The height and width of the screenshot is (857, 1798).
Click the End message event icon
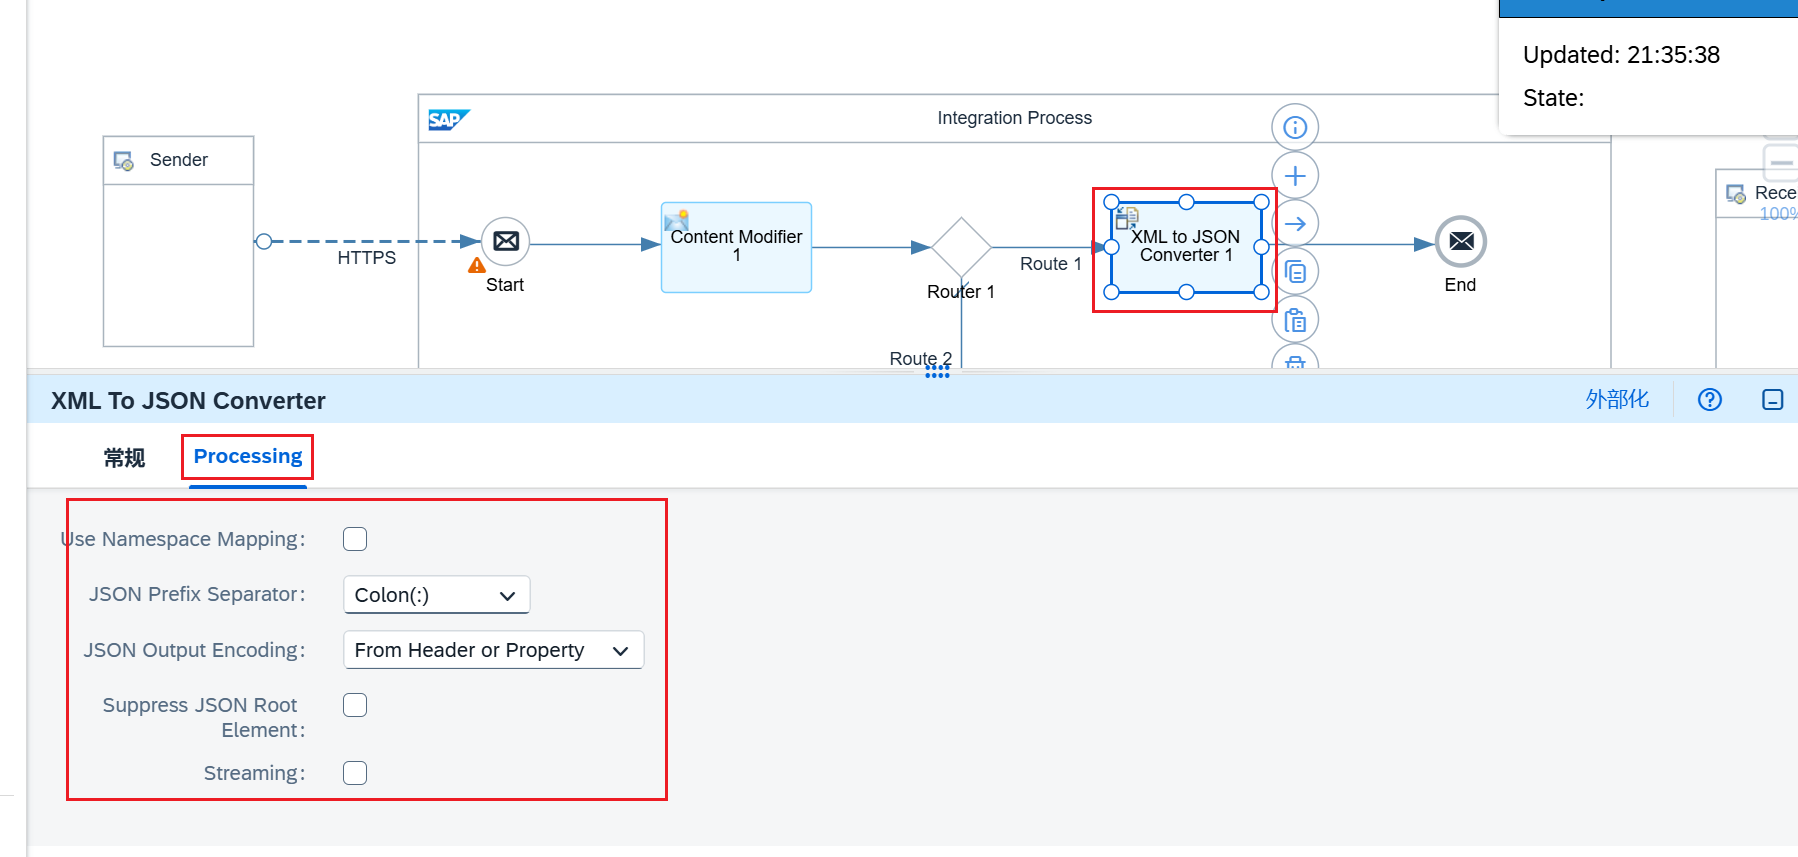(x=1460, y=242)
